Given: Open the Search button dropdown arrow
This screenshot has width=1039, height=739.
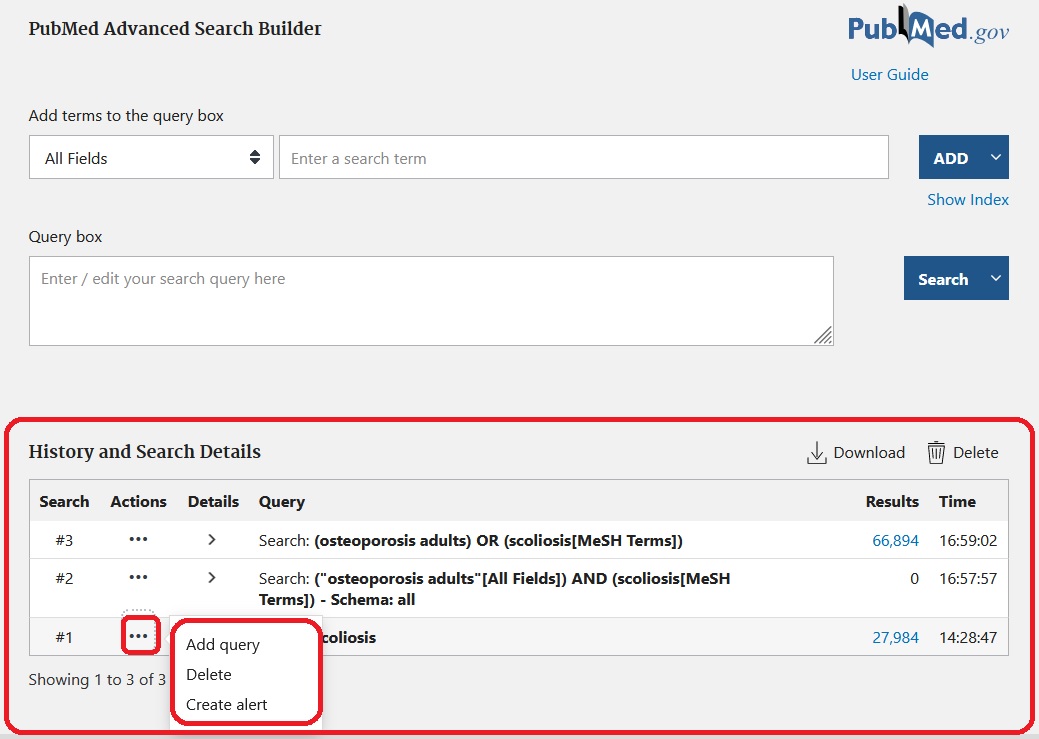Looking at the screenshot, I should pos(995,279).
